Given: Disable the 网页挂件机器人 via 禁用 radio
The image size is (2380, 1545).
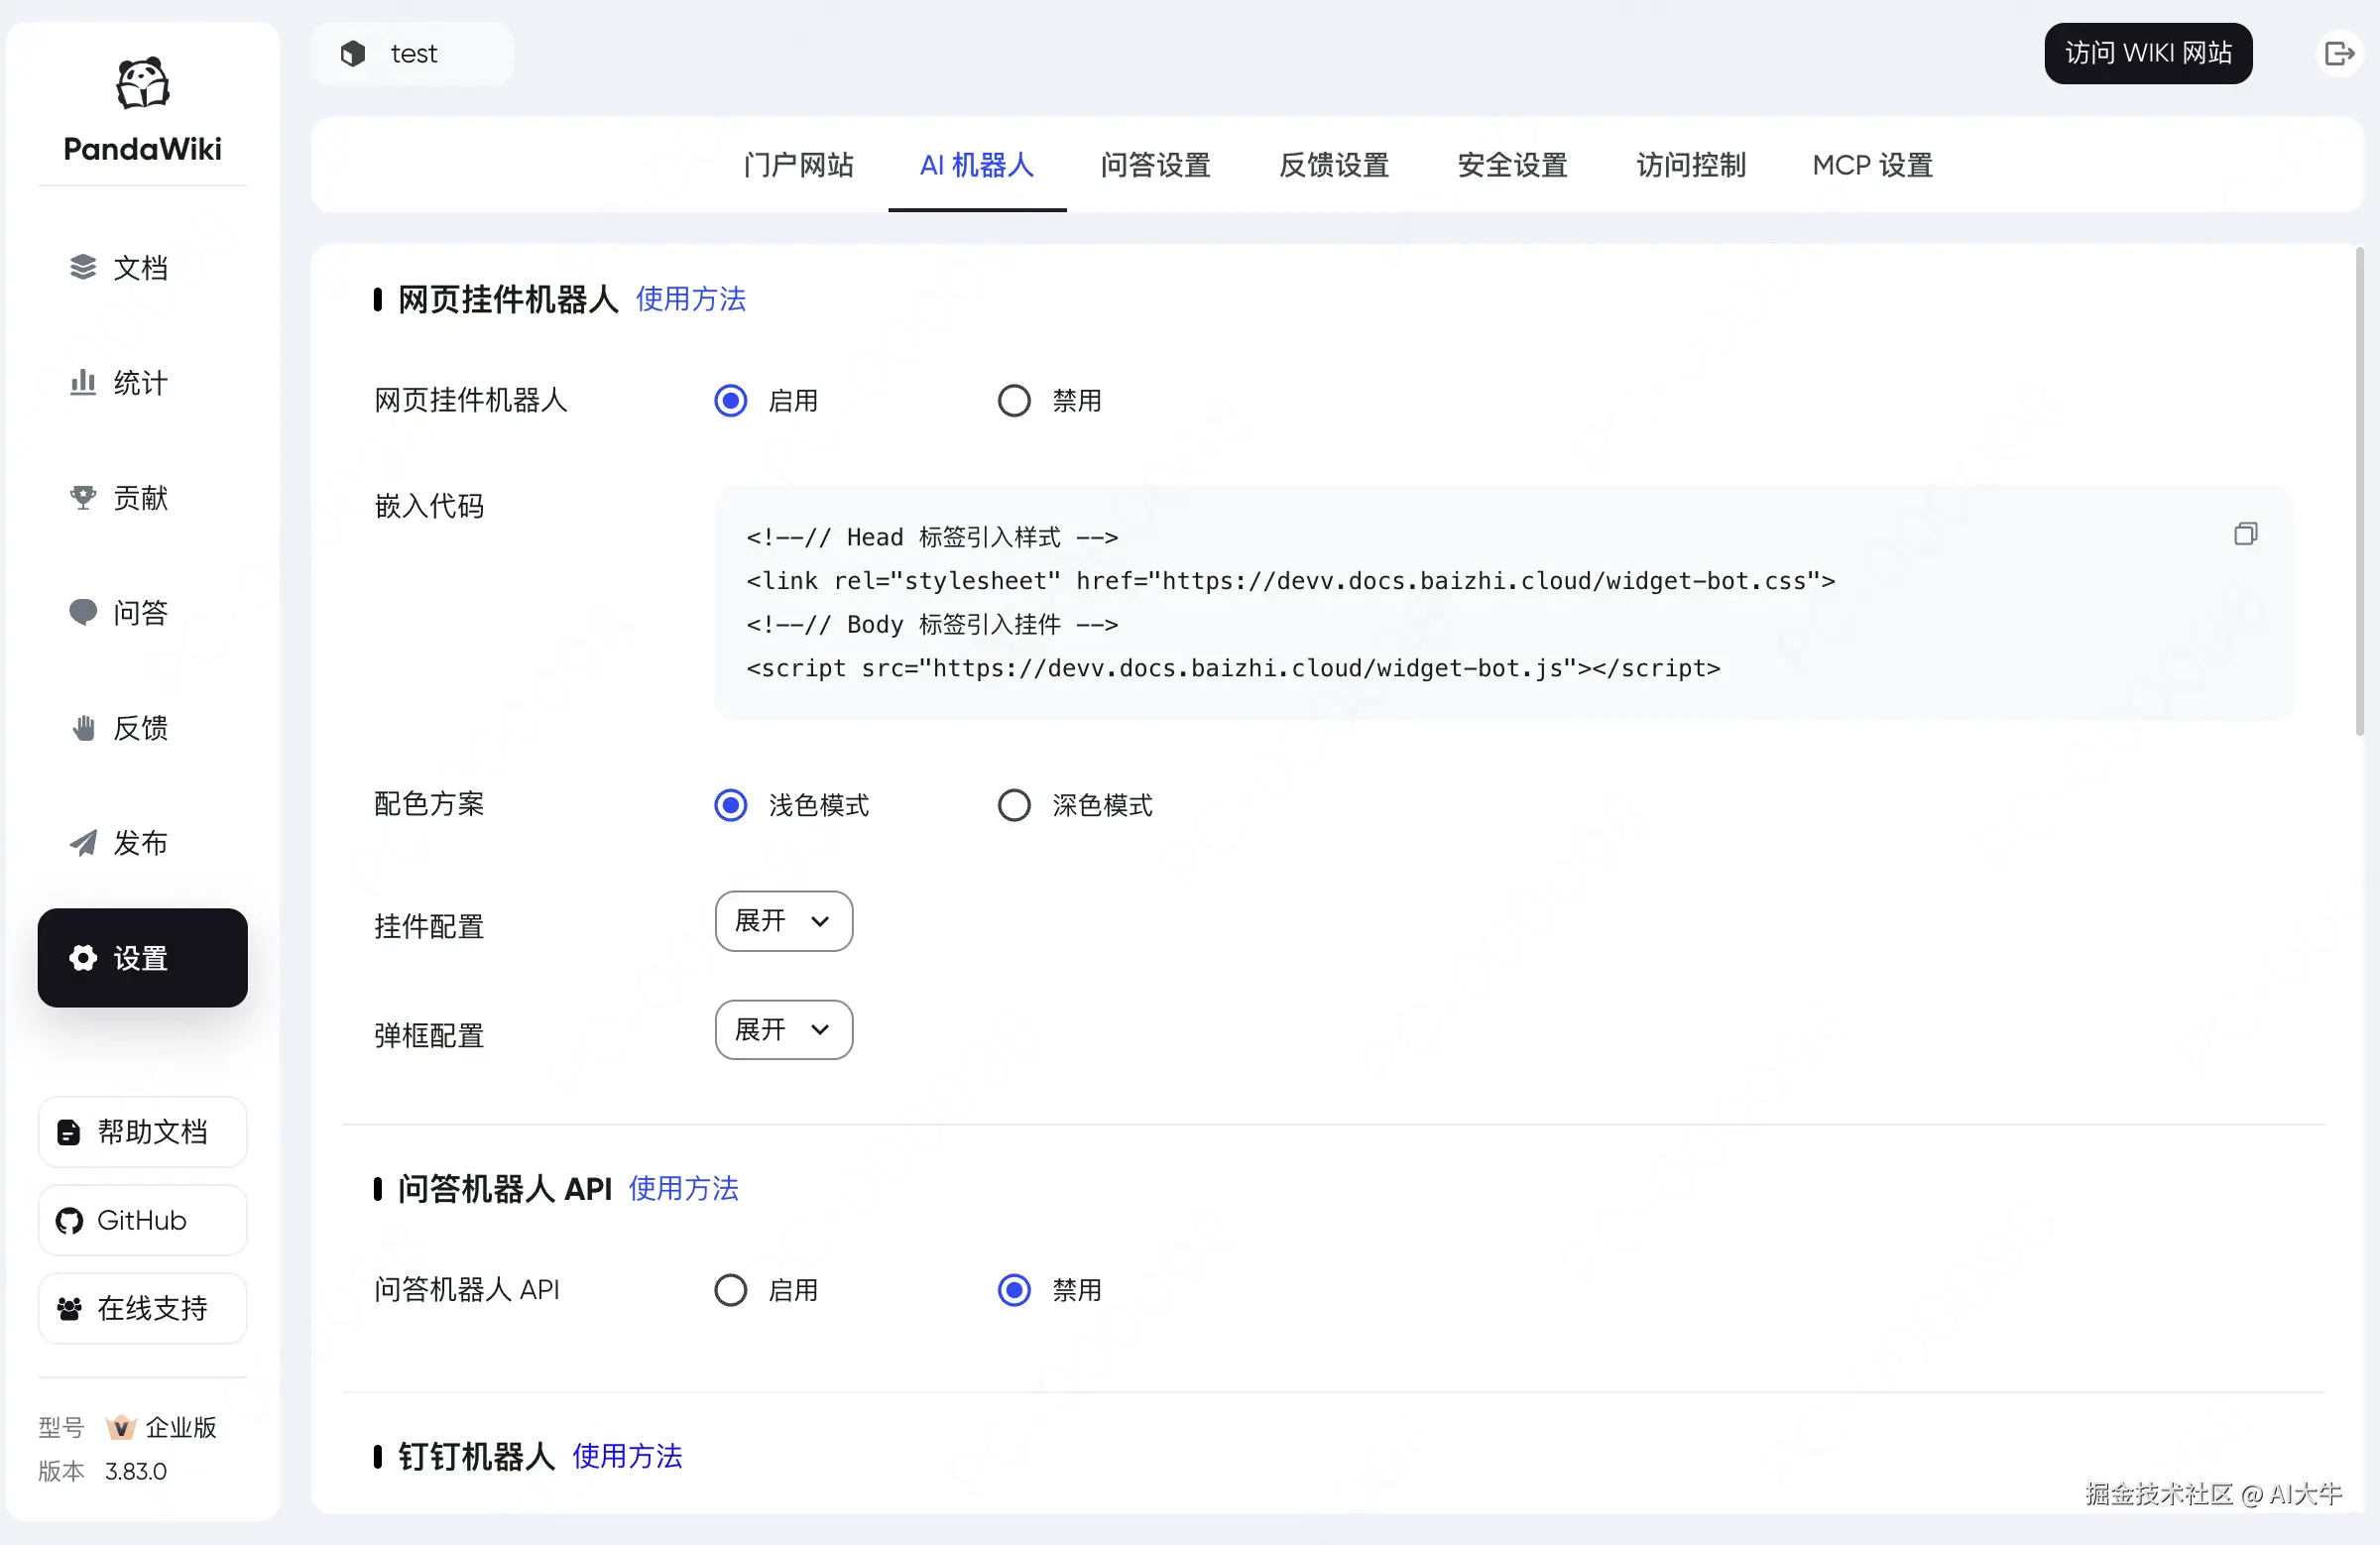Looking at the screenshot, I should tap(1014, 401).
